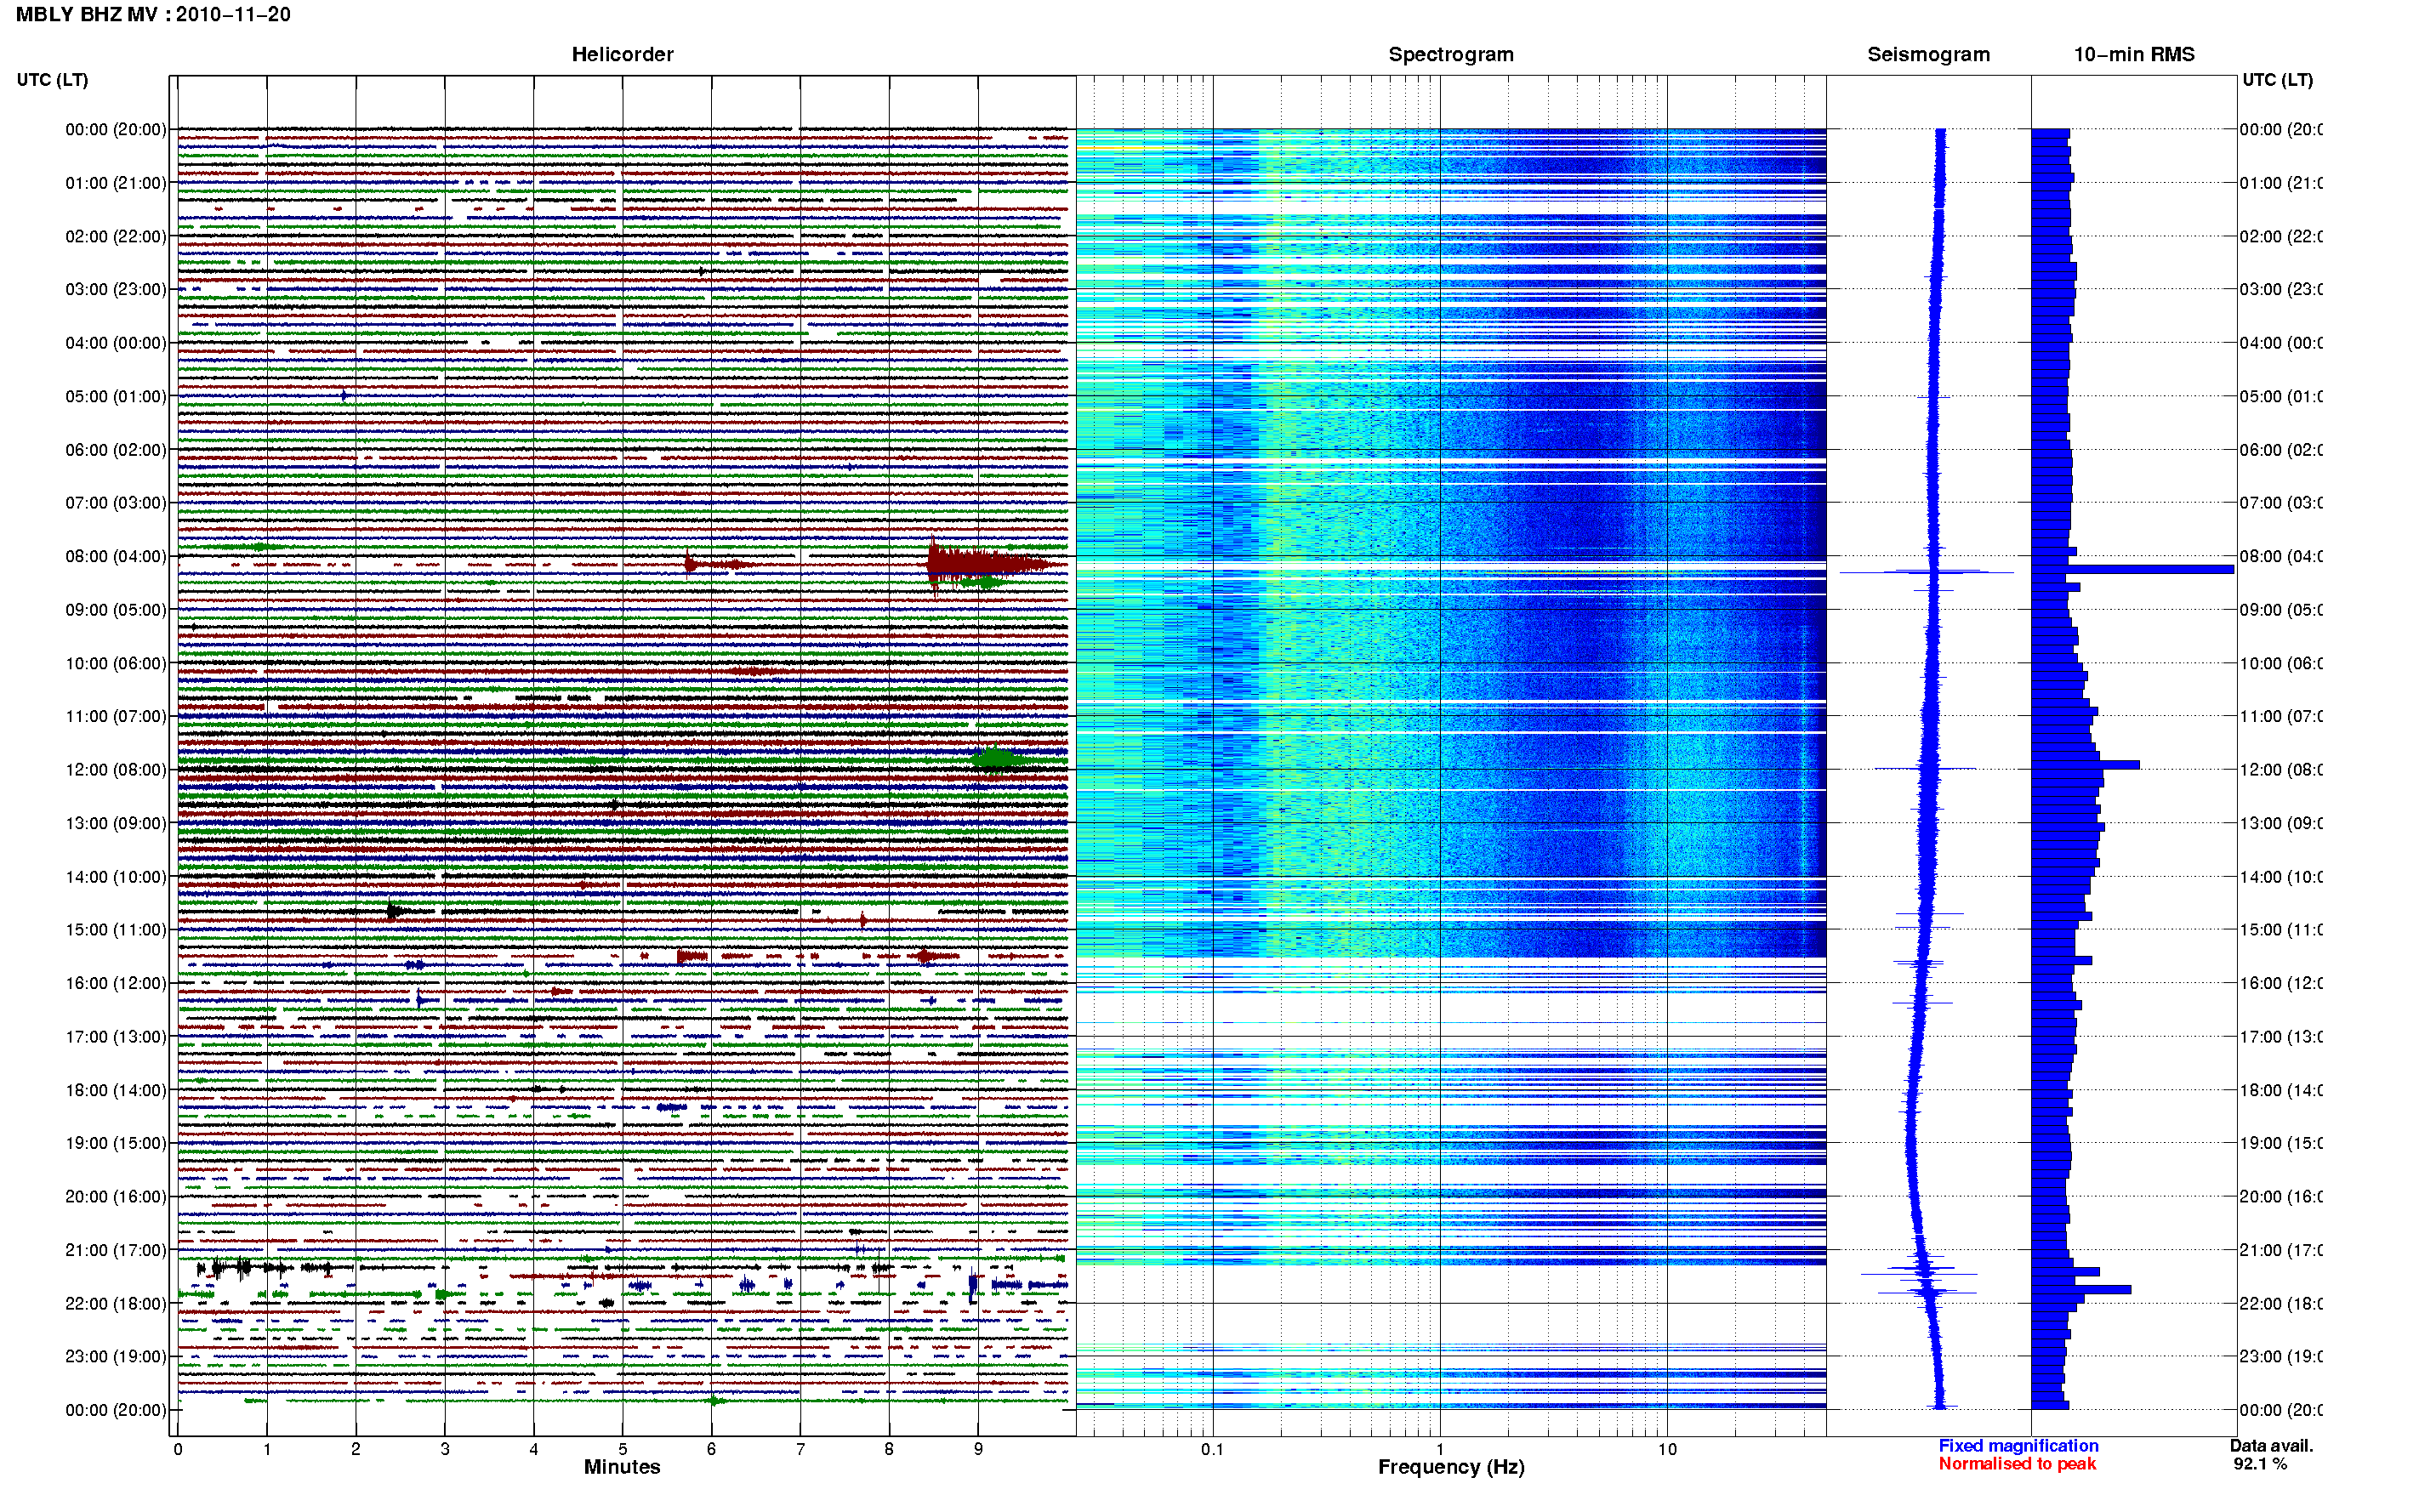Click the red Normalised to peak legend text
The image size is (2419, 1512).
coord(2017,1464)
